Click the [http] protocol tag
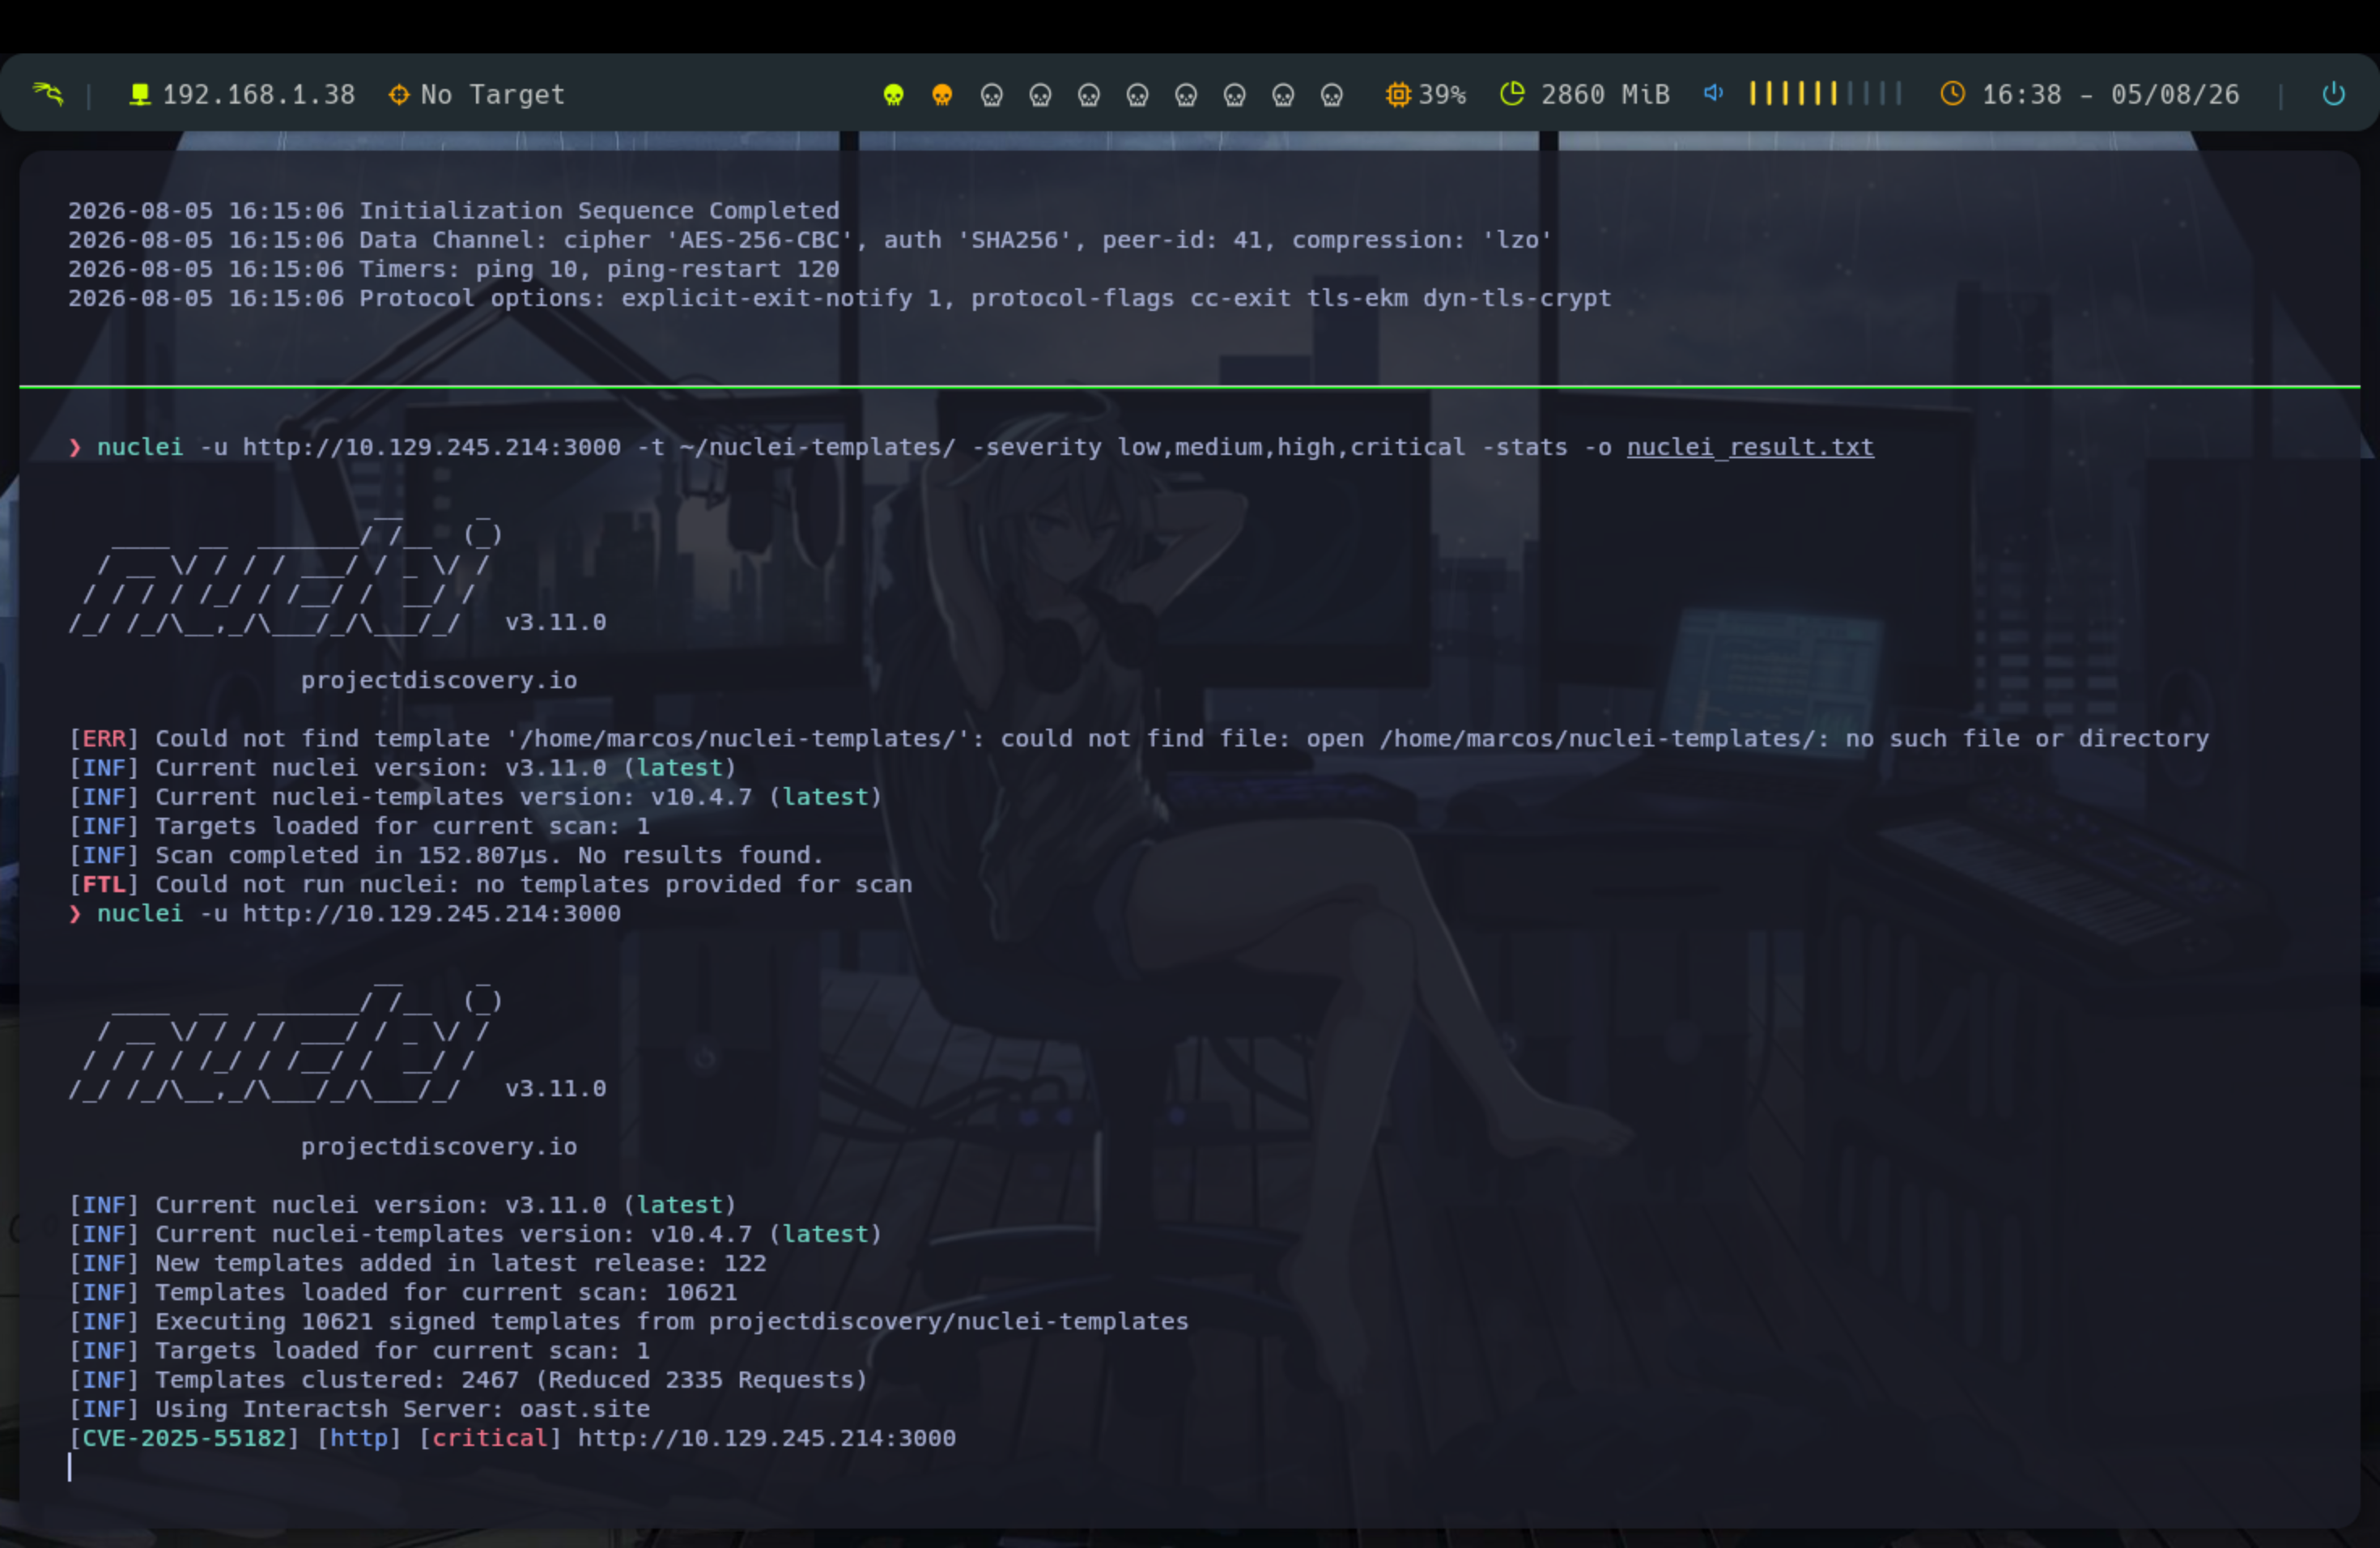Image resolution: width=2380 pixels, height=1548 pixels. pos(359,1439)
